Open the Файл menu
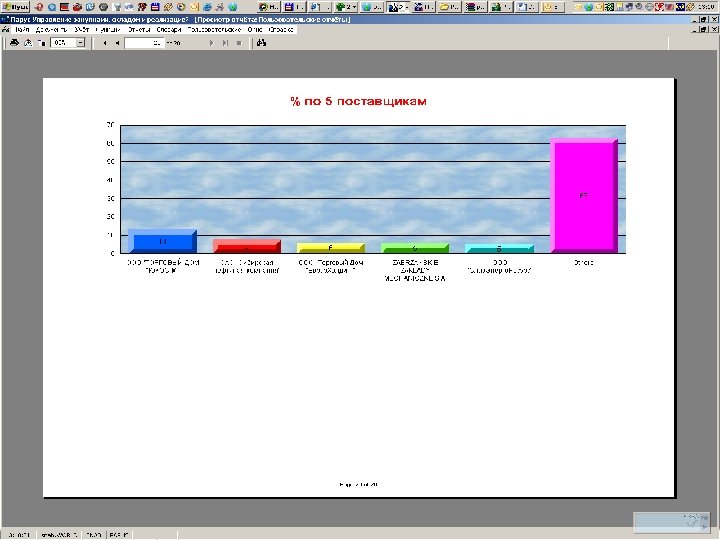The image size is (720, 540). click(x=22, y=29)
